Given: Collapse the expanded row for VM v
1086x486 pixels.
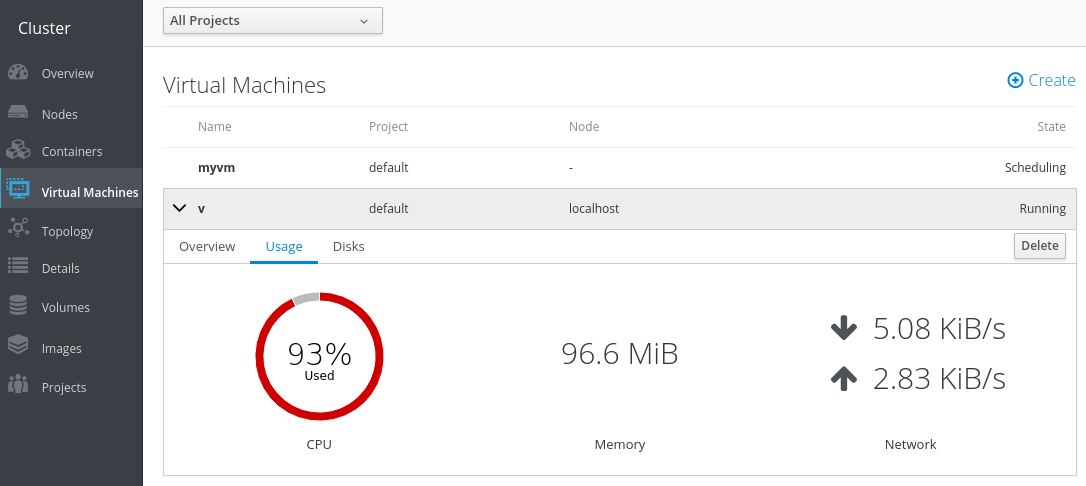Looking at the screenshot, I should pyautogui.click(x=180, y=209).
